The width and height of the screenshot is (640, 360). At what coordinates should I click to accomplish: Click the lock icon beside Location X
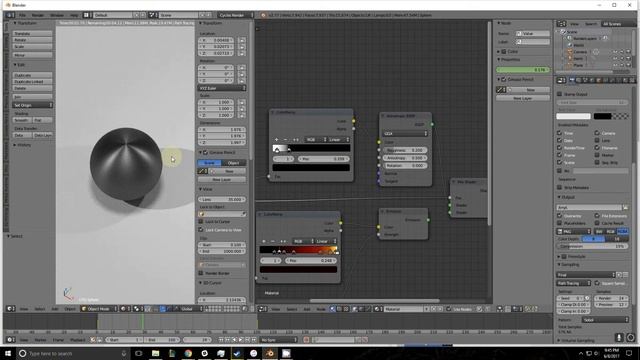(x=242, y=40)
